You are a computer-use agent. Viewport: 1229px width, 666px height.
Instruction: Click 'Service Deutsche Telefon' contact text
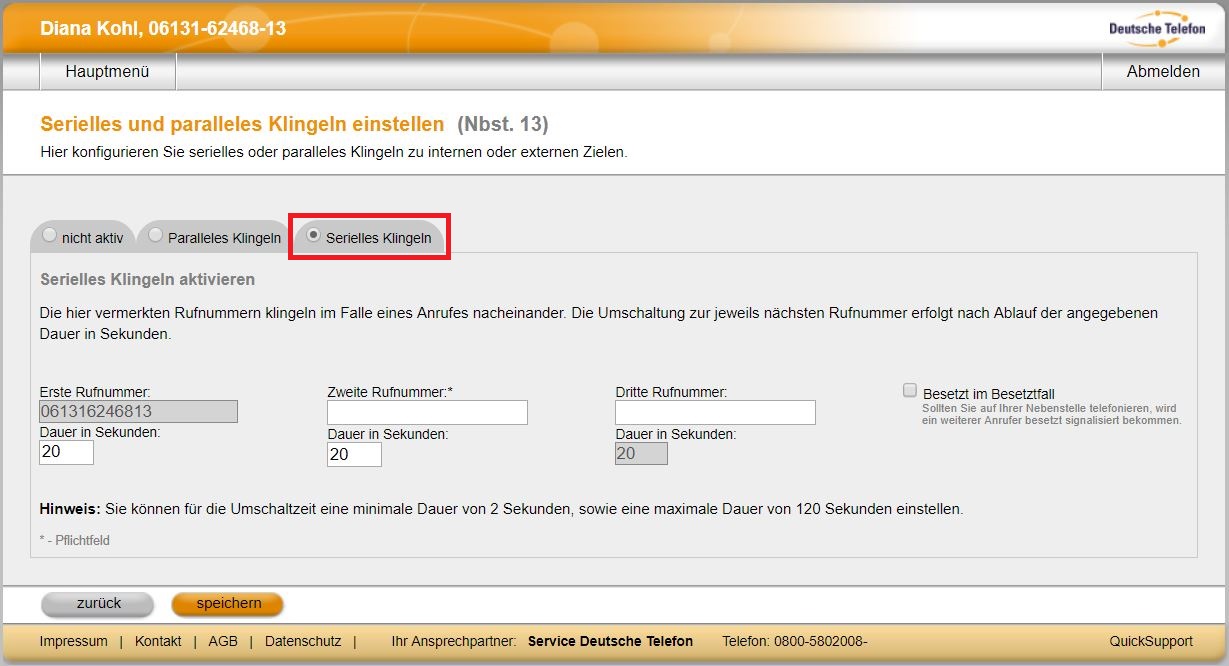(x=610, y=641)
